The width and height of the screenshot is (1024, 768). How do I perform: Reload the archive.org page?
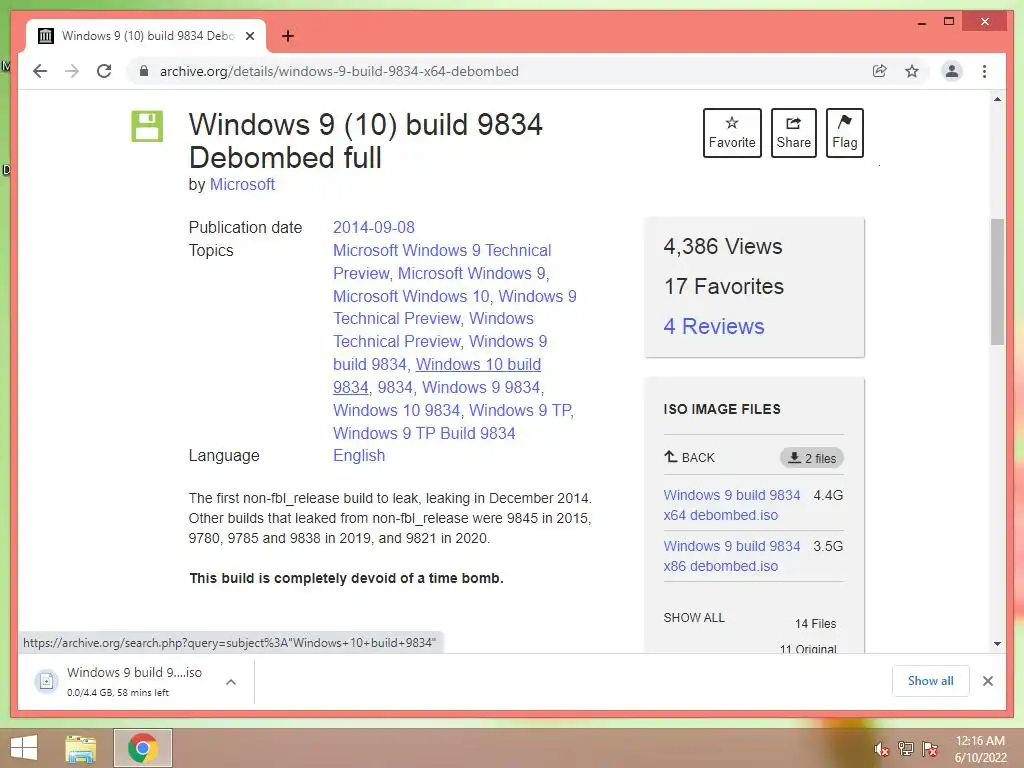click(x=104, y=71)
